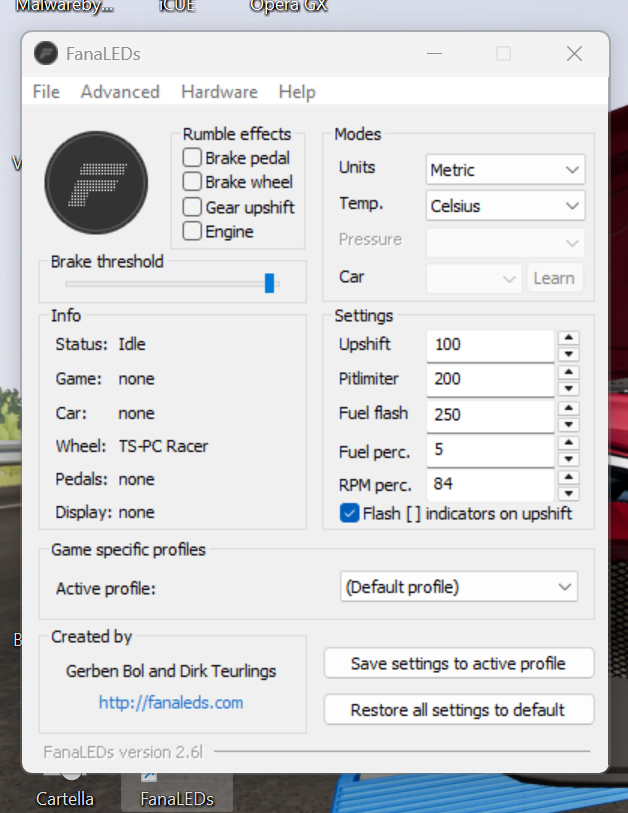Click Save settings to active profile
The width and height of the screenshot is (628, 813).
click(458, 663)
